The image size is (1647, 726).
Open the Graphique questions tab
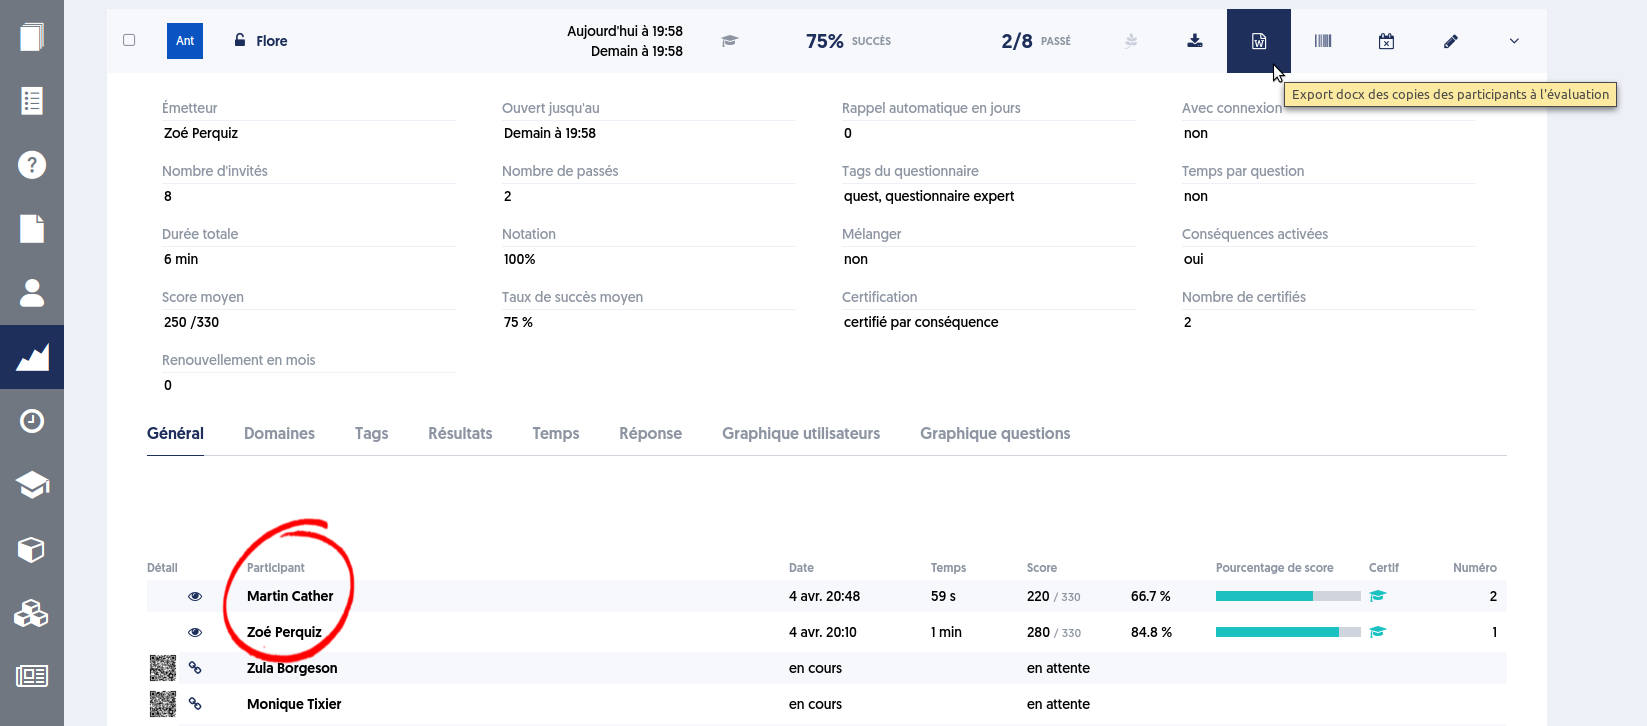[995, 433]
